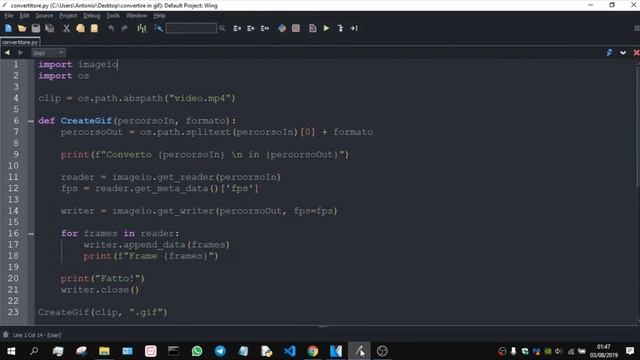Click the vertical editor scrollbar
The image size is (640, 360).
638,127
